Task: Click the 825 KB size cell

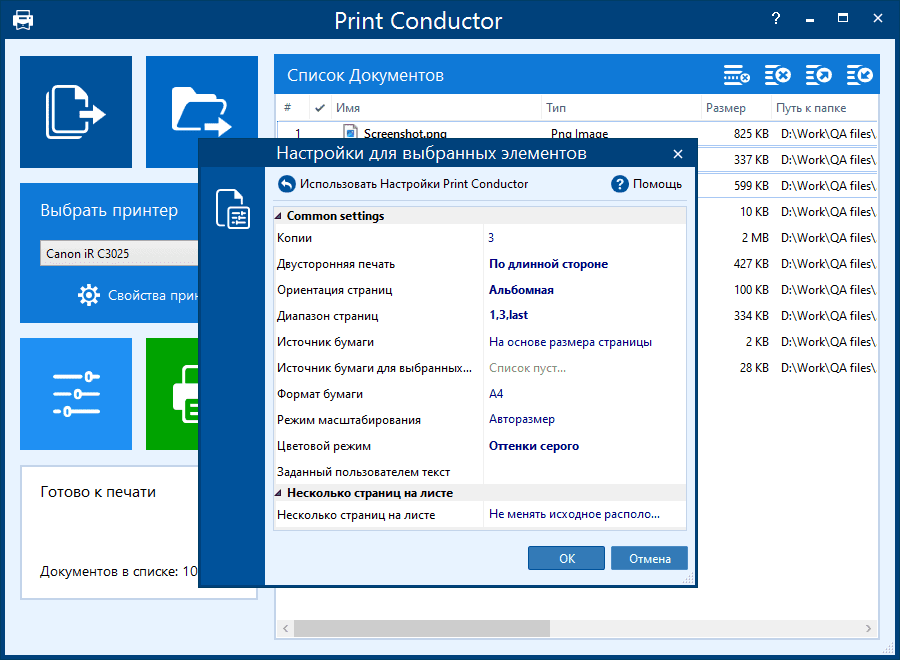Action: pyautogui.click(x=751, y=134)
